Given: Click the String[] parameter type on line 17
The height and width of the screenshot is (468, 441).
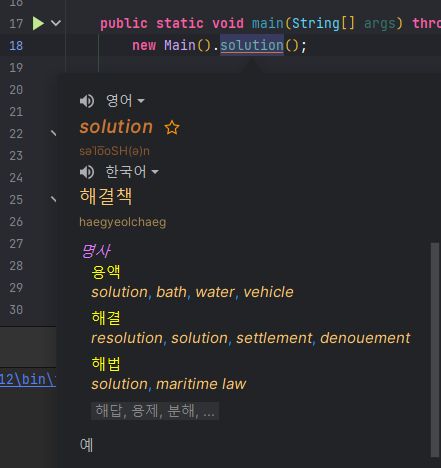Looking at the screenshot, I should click(323, 23).
